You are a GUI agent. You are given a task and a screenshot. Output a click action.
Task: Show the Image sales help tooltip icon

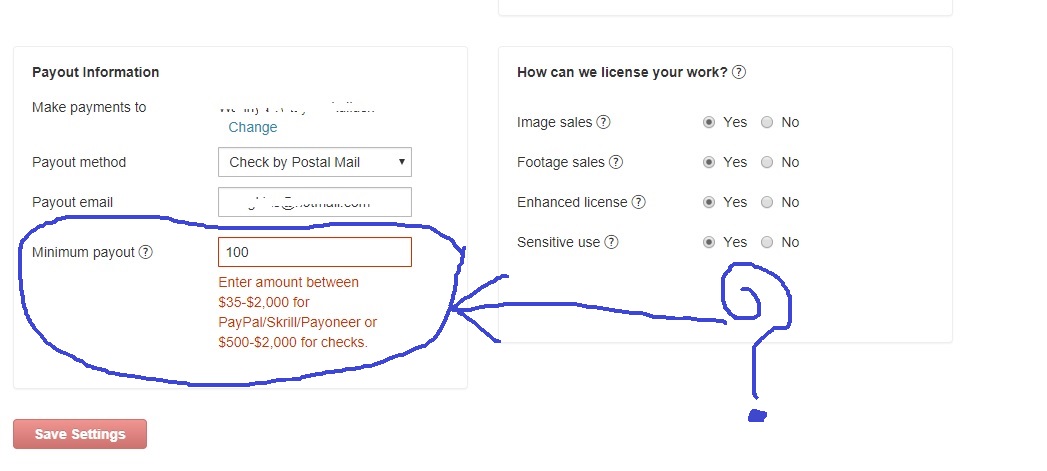603,122
